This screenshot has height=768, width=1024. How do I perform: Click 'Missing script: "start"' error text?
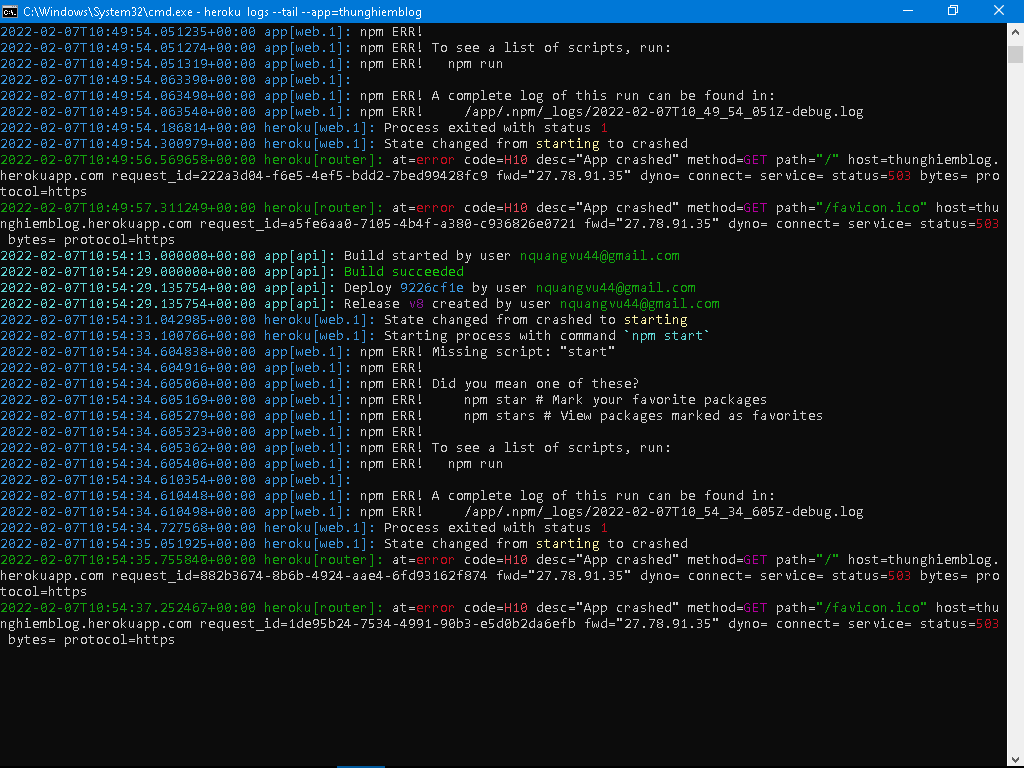click(523, 351)
